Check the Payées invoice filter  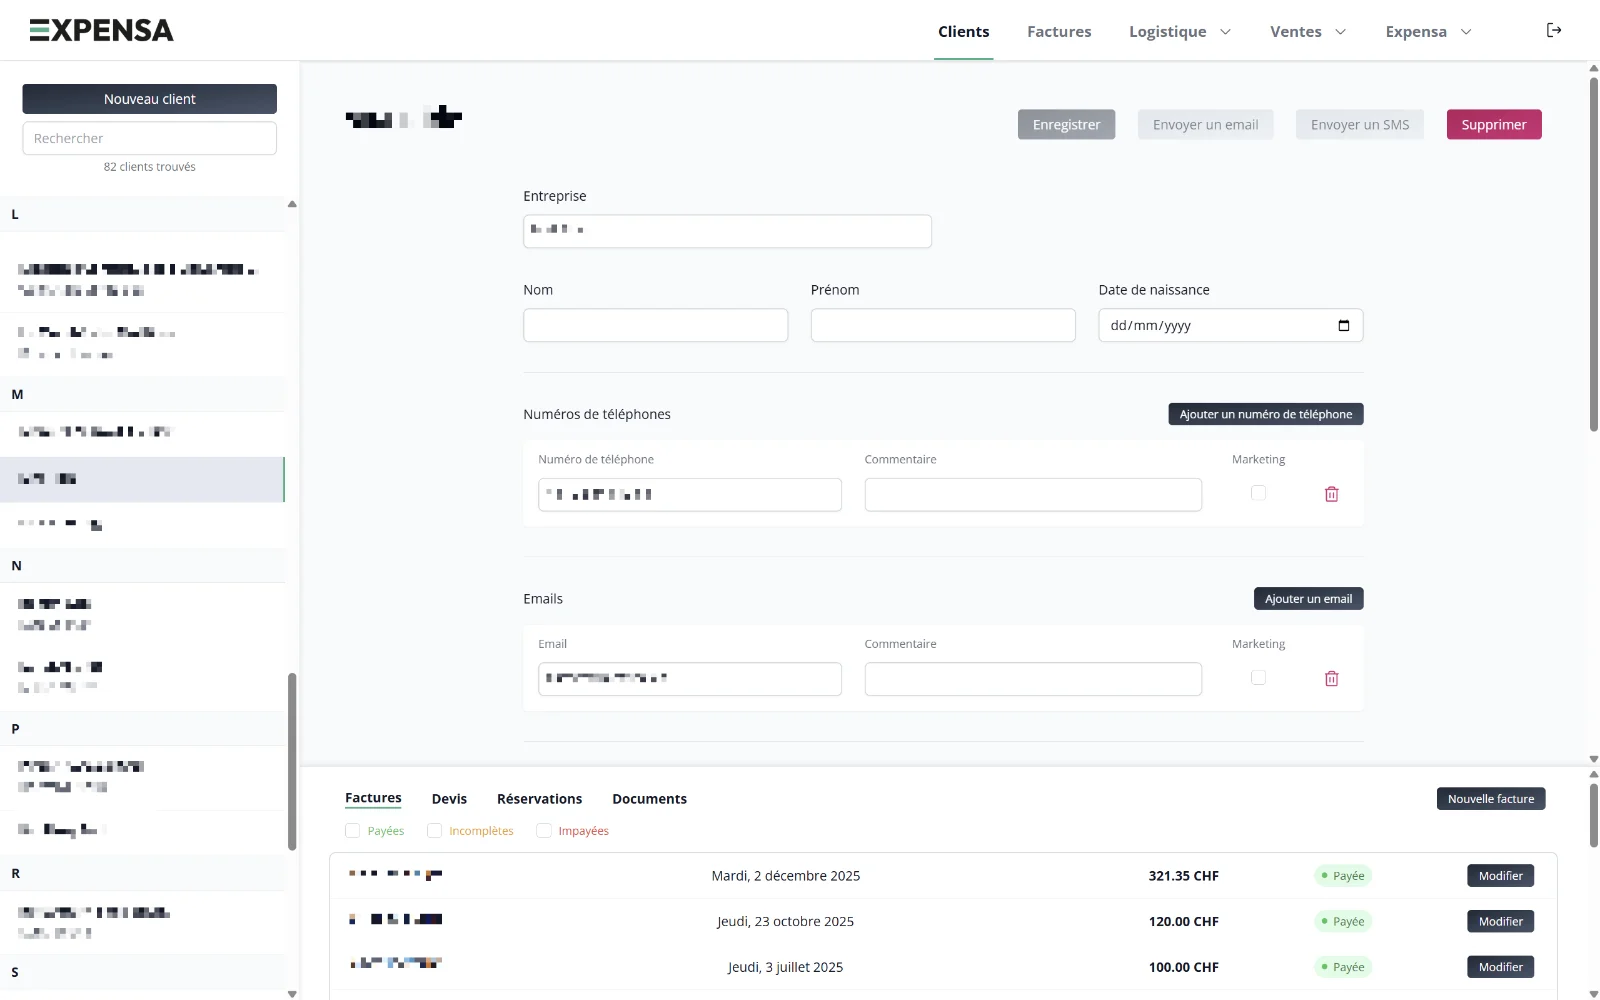coord(352,830)
